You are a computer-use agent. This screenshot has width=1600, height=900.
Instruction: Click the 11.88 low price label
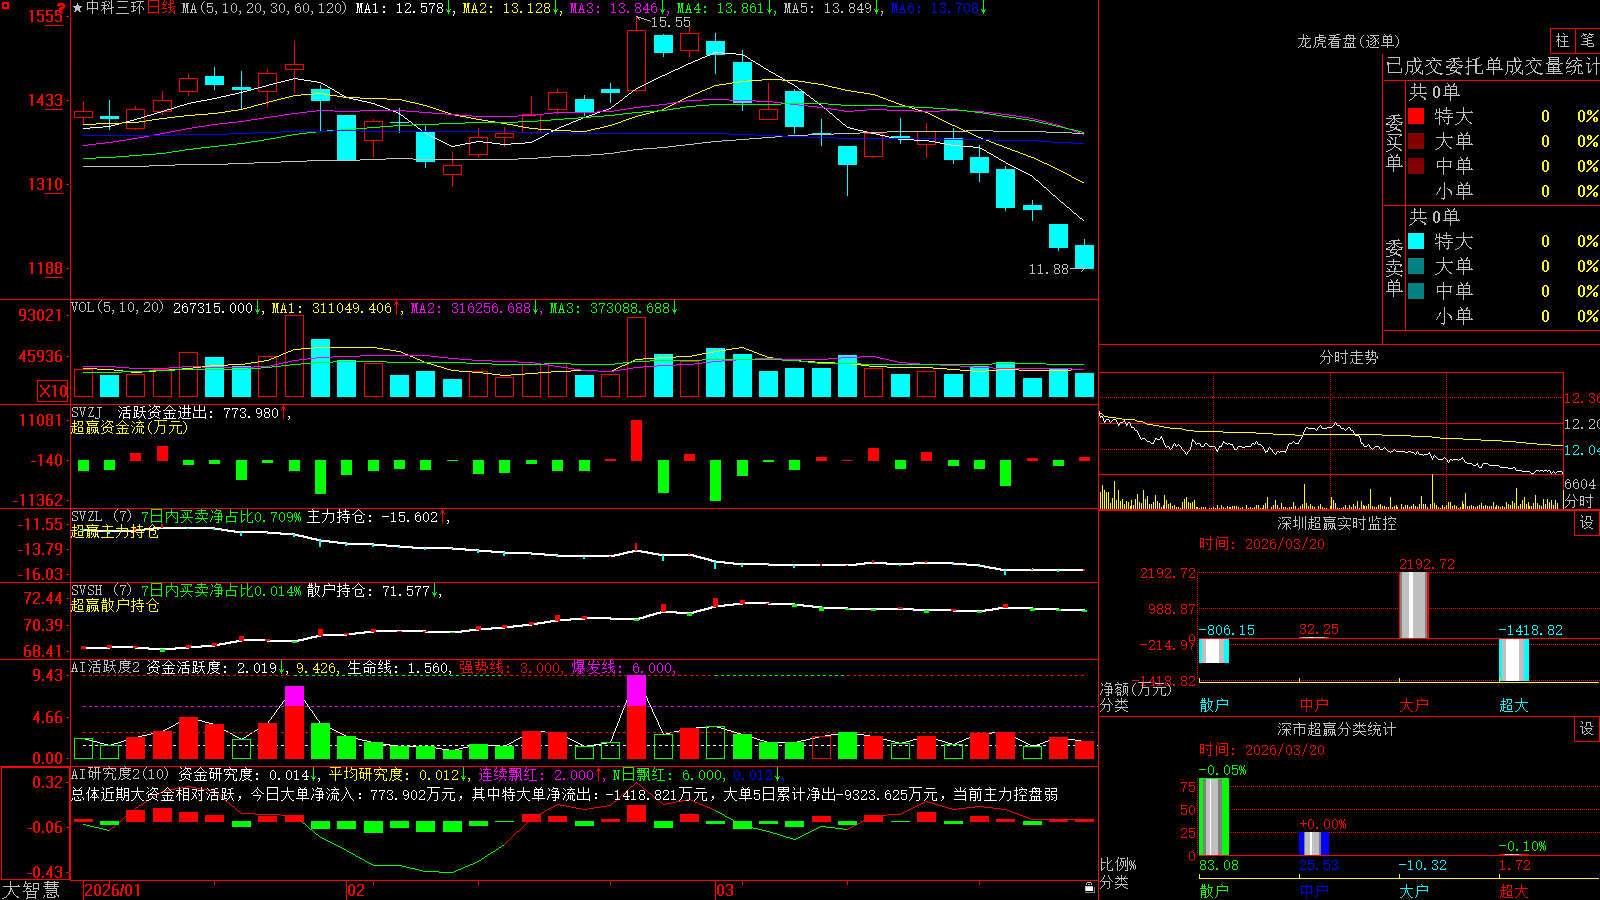coord(1048,269)
